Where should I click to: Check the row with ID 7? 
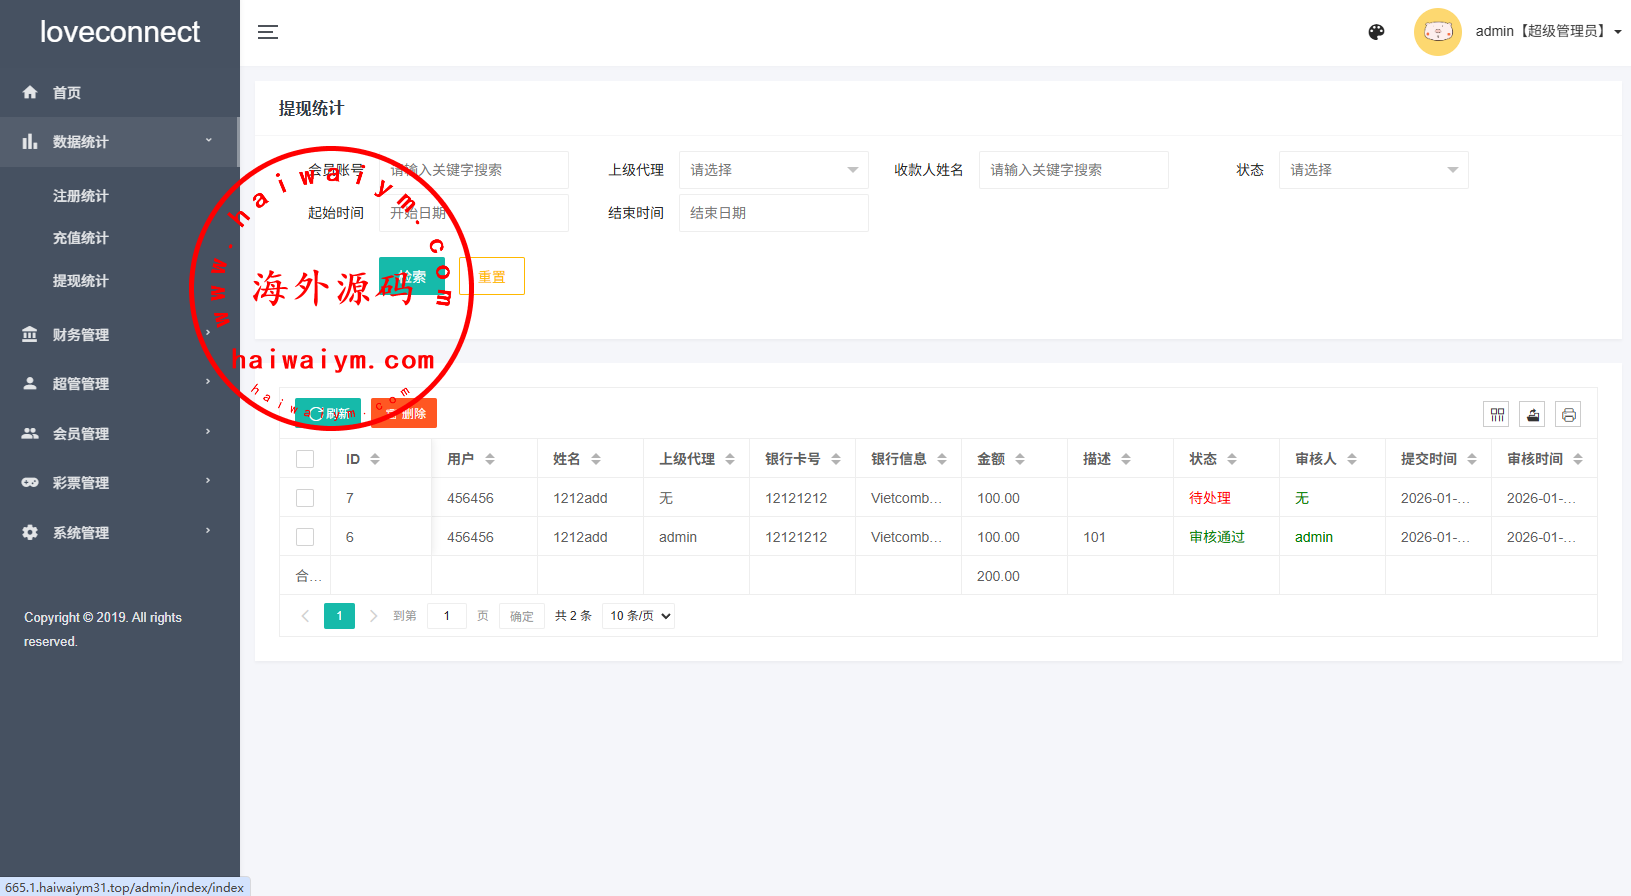305,498
